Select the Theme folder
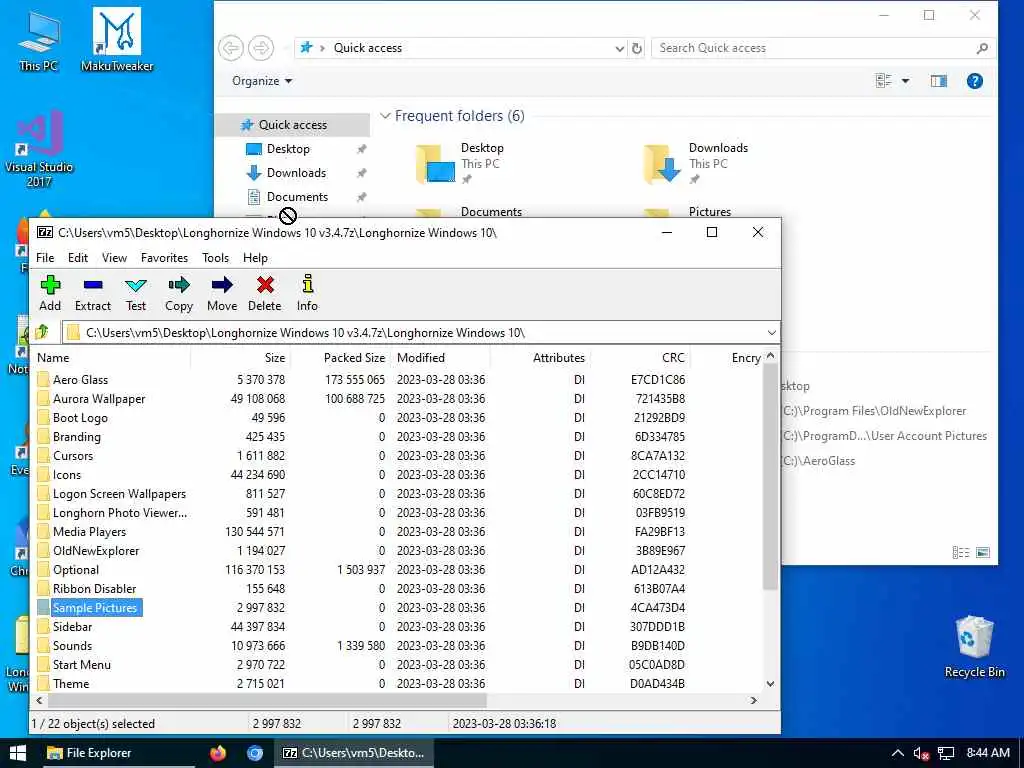This screenshot has width=1024, height=768. pos(71,684)
